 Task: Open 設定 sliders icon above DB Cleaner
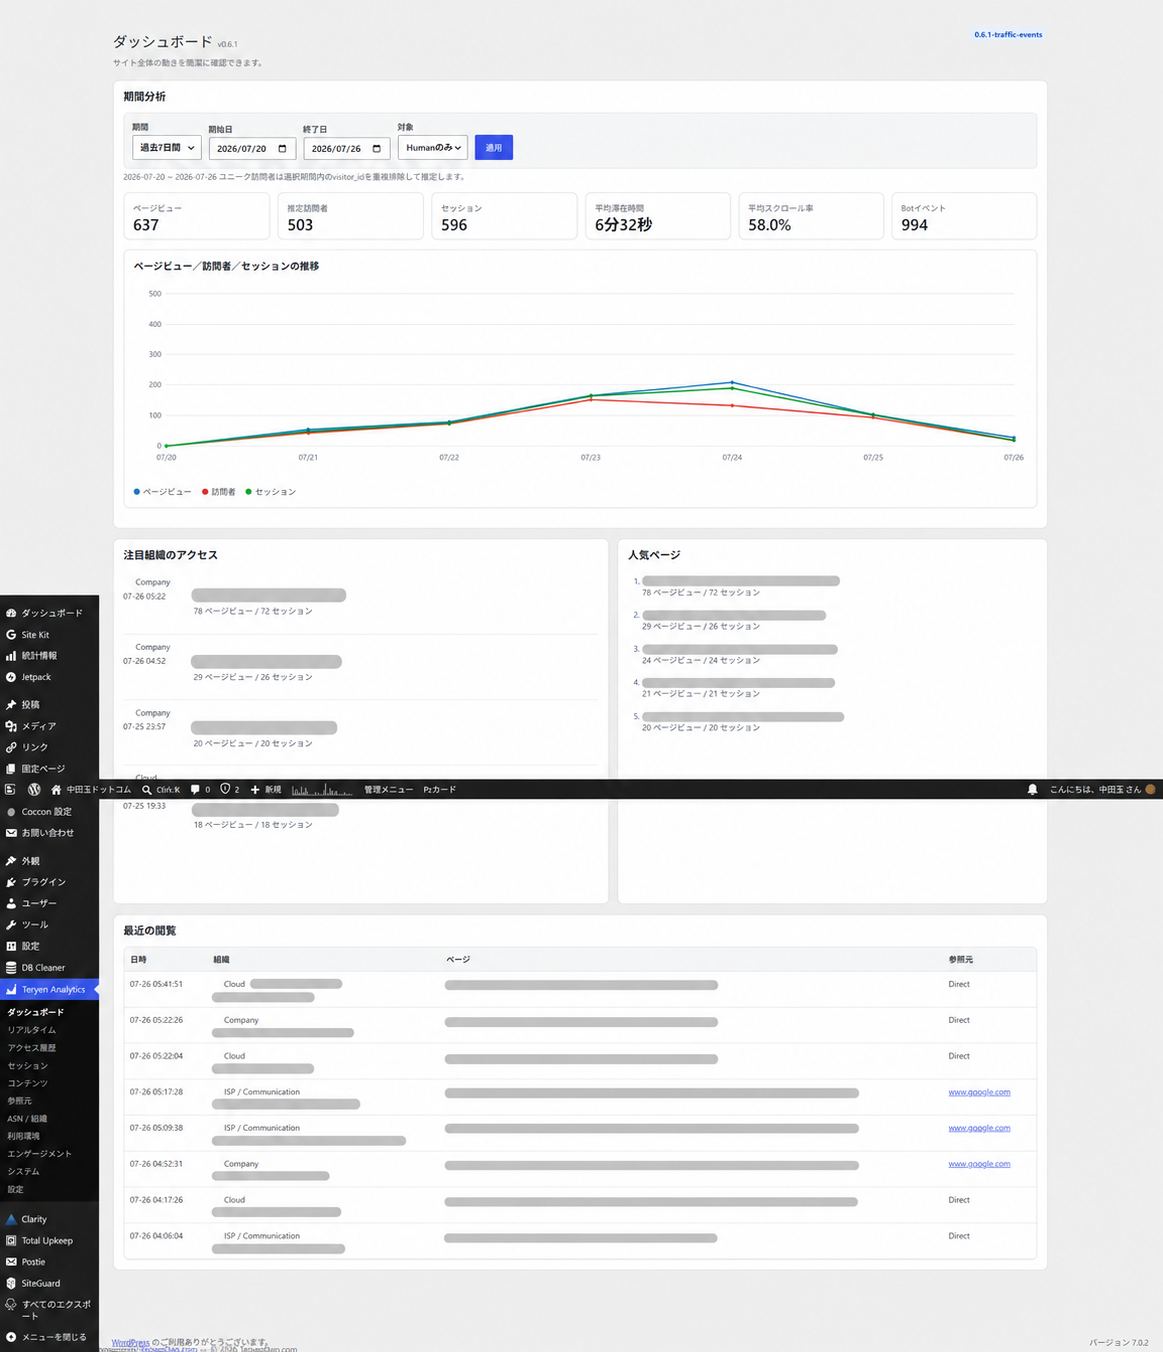click(11, 946)
